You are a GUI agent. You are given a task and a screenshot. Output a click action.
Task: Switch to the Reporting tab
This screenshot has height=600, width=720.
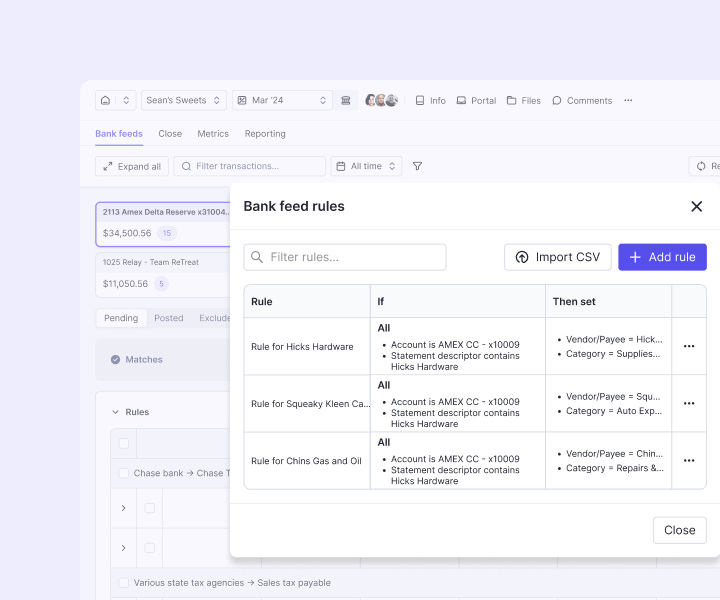tap(265, 134)
